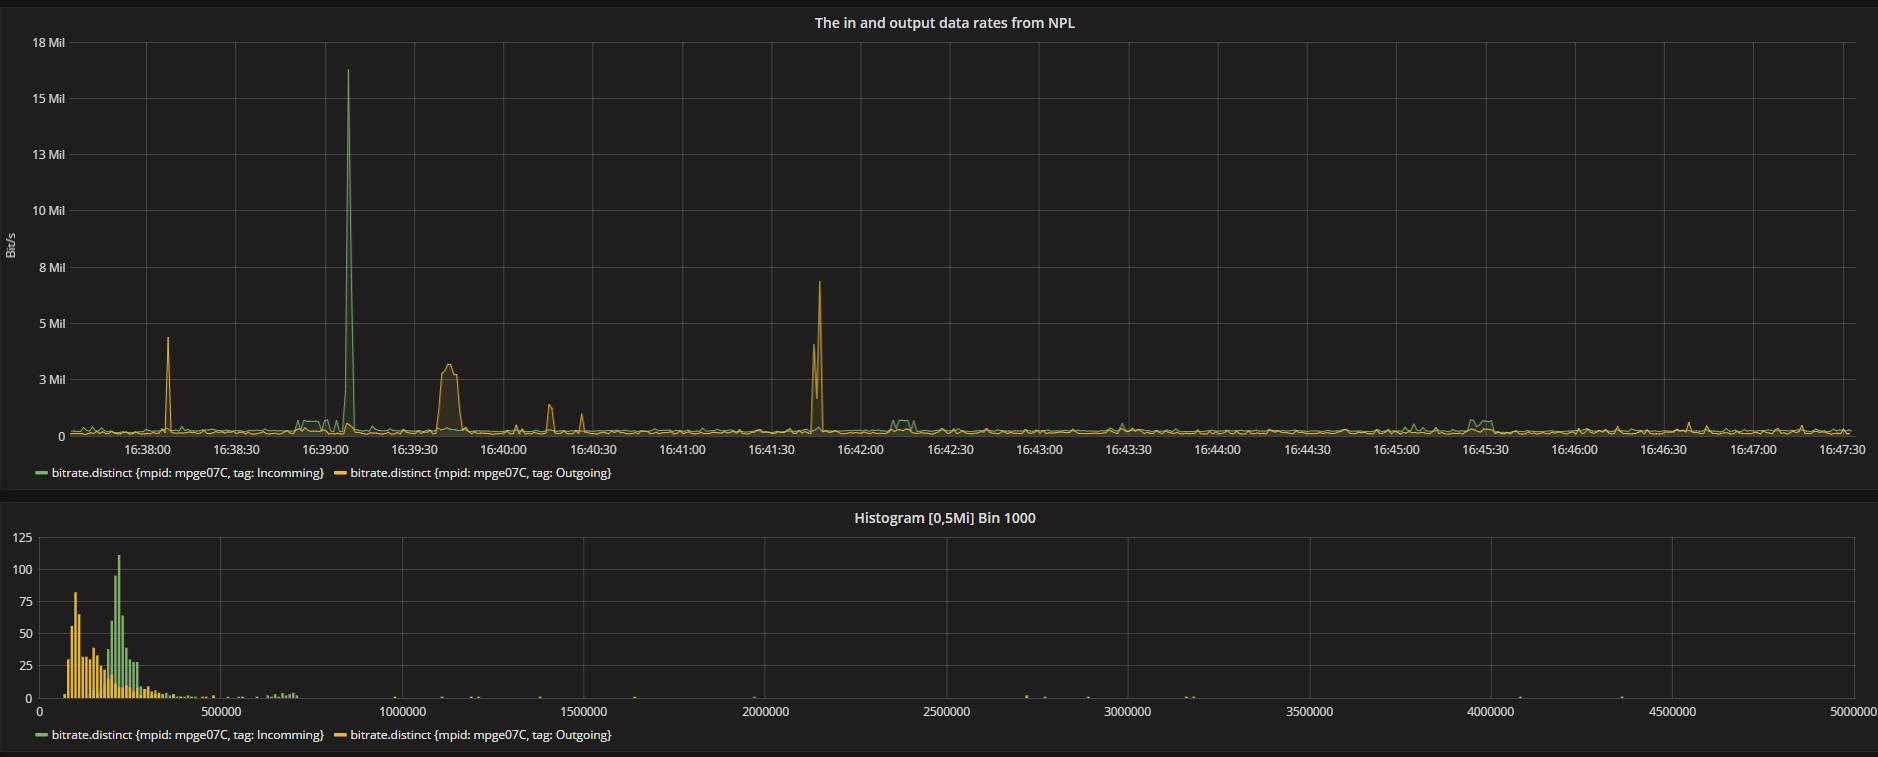Click the '16:45:30' time axis label
1878x757 pixels.
click(1485, 450)
